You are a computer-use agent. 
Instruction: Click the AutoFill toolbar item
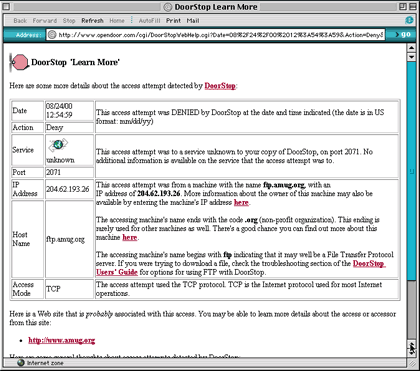coord(149,21)
